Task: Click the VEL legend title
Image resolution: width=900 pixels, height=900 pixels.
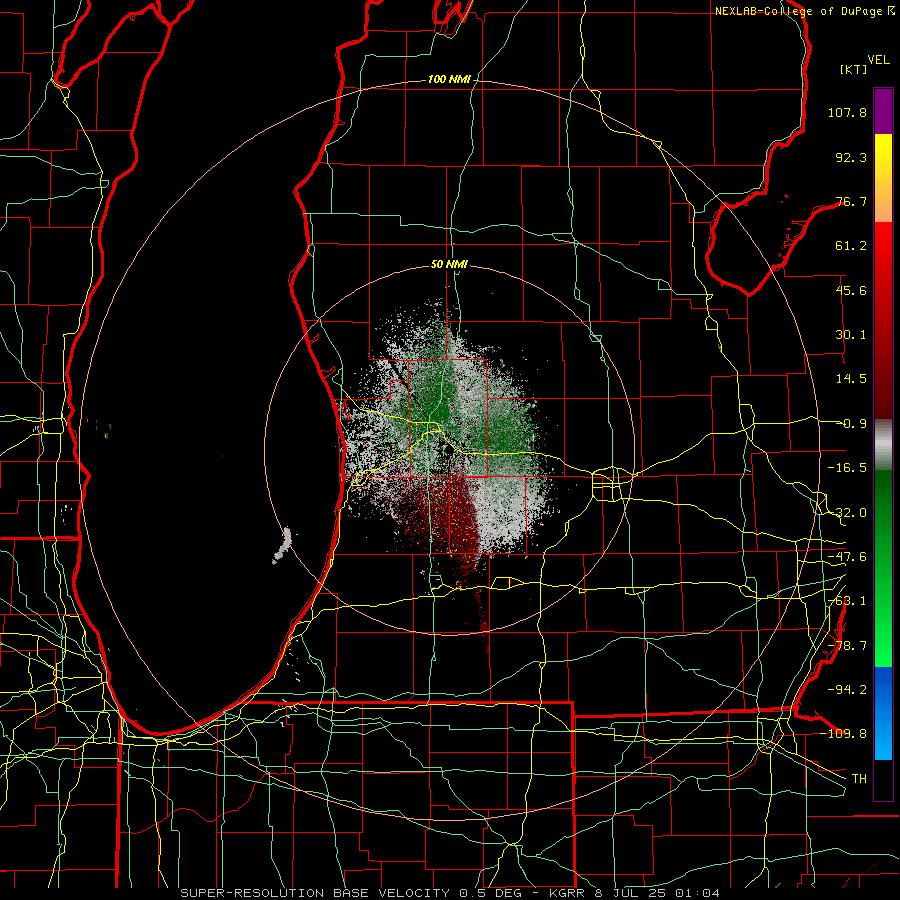Action: click(878, 60)
